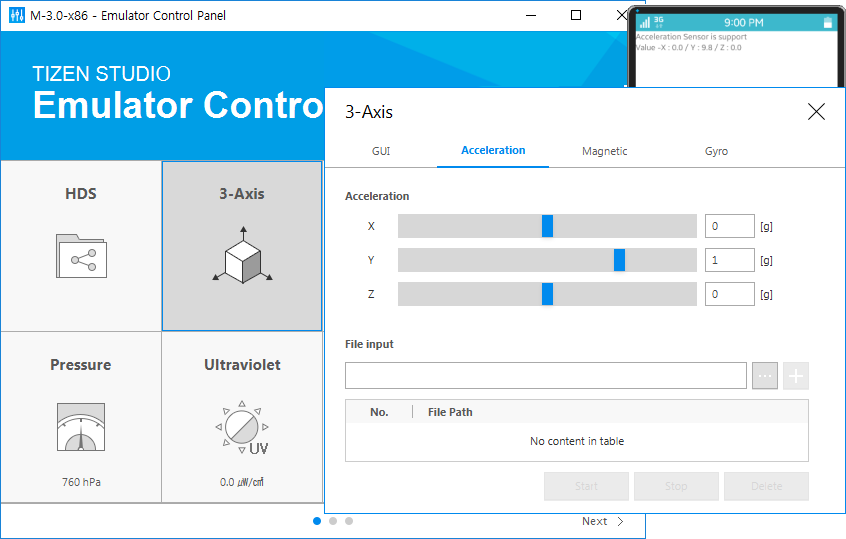Click the Ultraviolet UV dial icon
This screenshot has height=539, width=846.
(242, 427)
